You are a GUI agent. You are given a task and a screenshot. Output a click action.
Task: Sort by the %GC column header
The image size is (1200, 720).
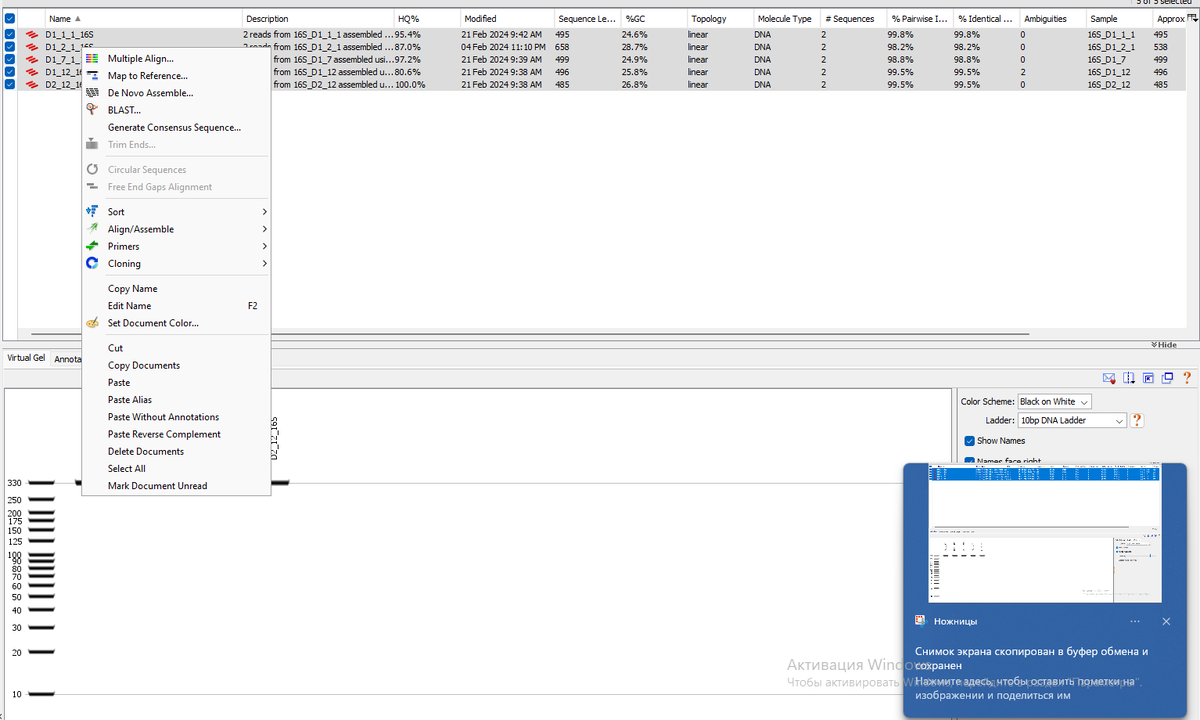[653, 18]
